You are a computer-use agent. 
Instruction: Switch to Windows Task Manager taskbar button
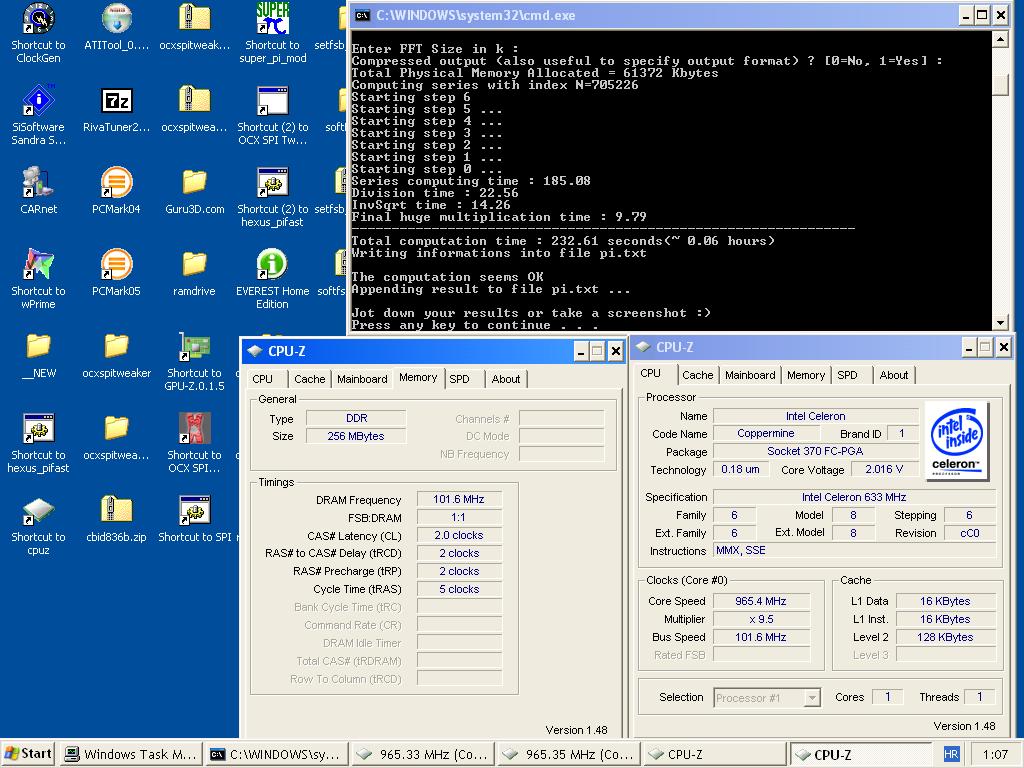132,754
